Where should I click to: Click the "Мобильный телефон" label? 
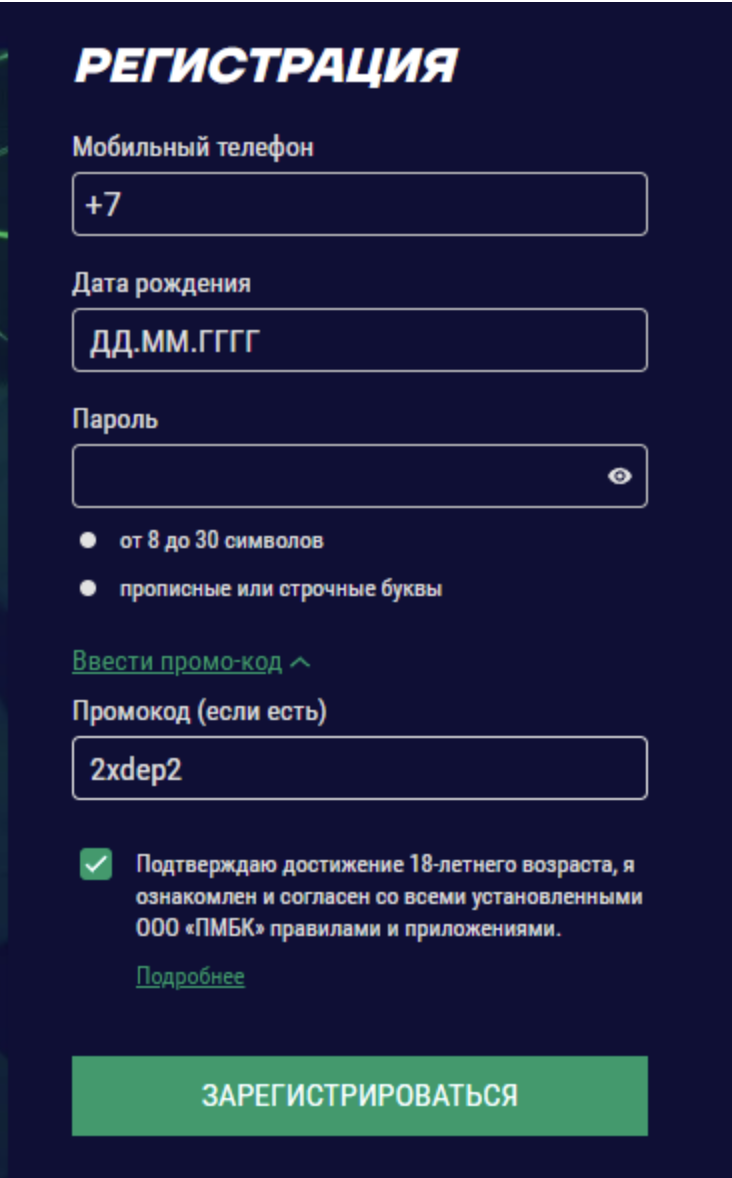coord(193,148)
